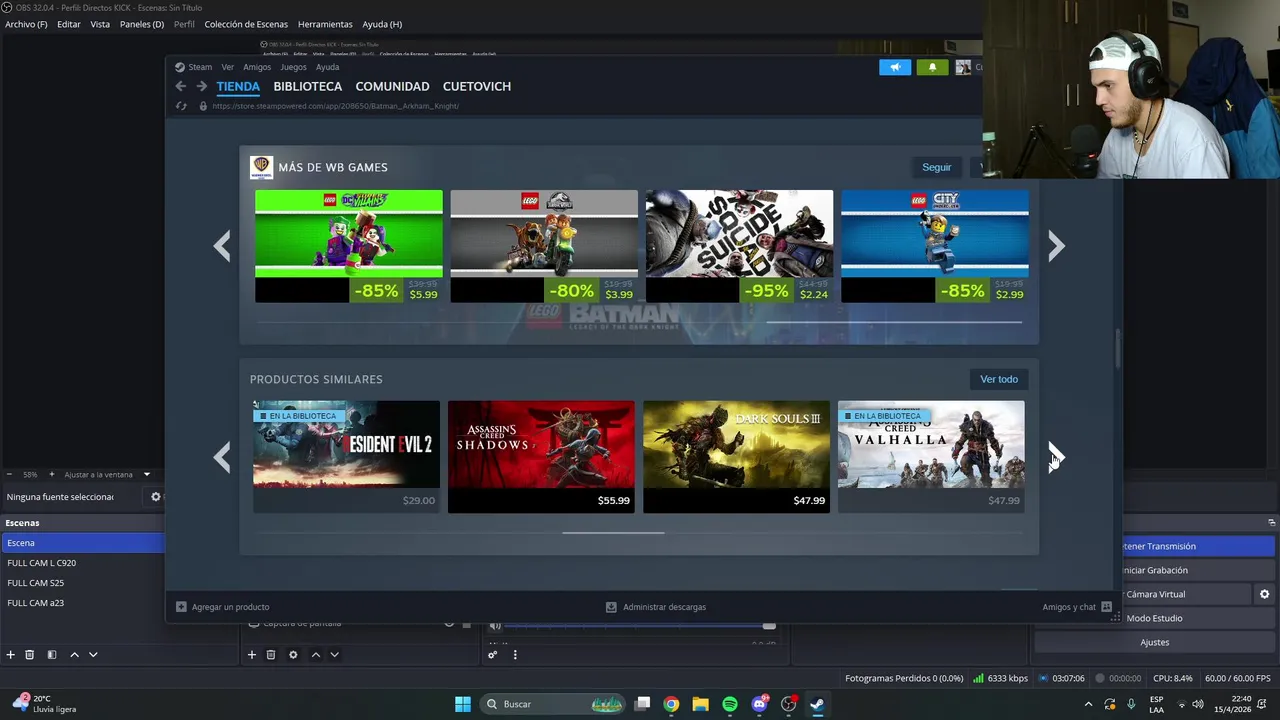The image size is (1280, 720).
Task: Enable Modo Estudio in OBS
Action: pyautogui.click(x=1155, y=618)
